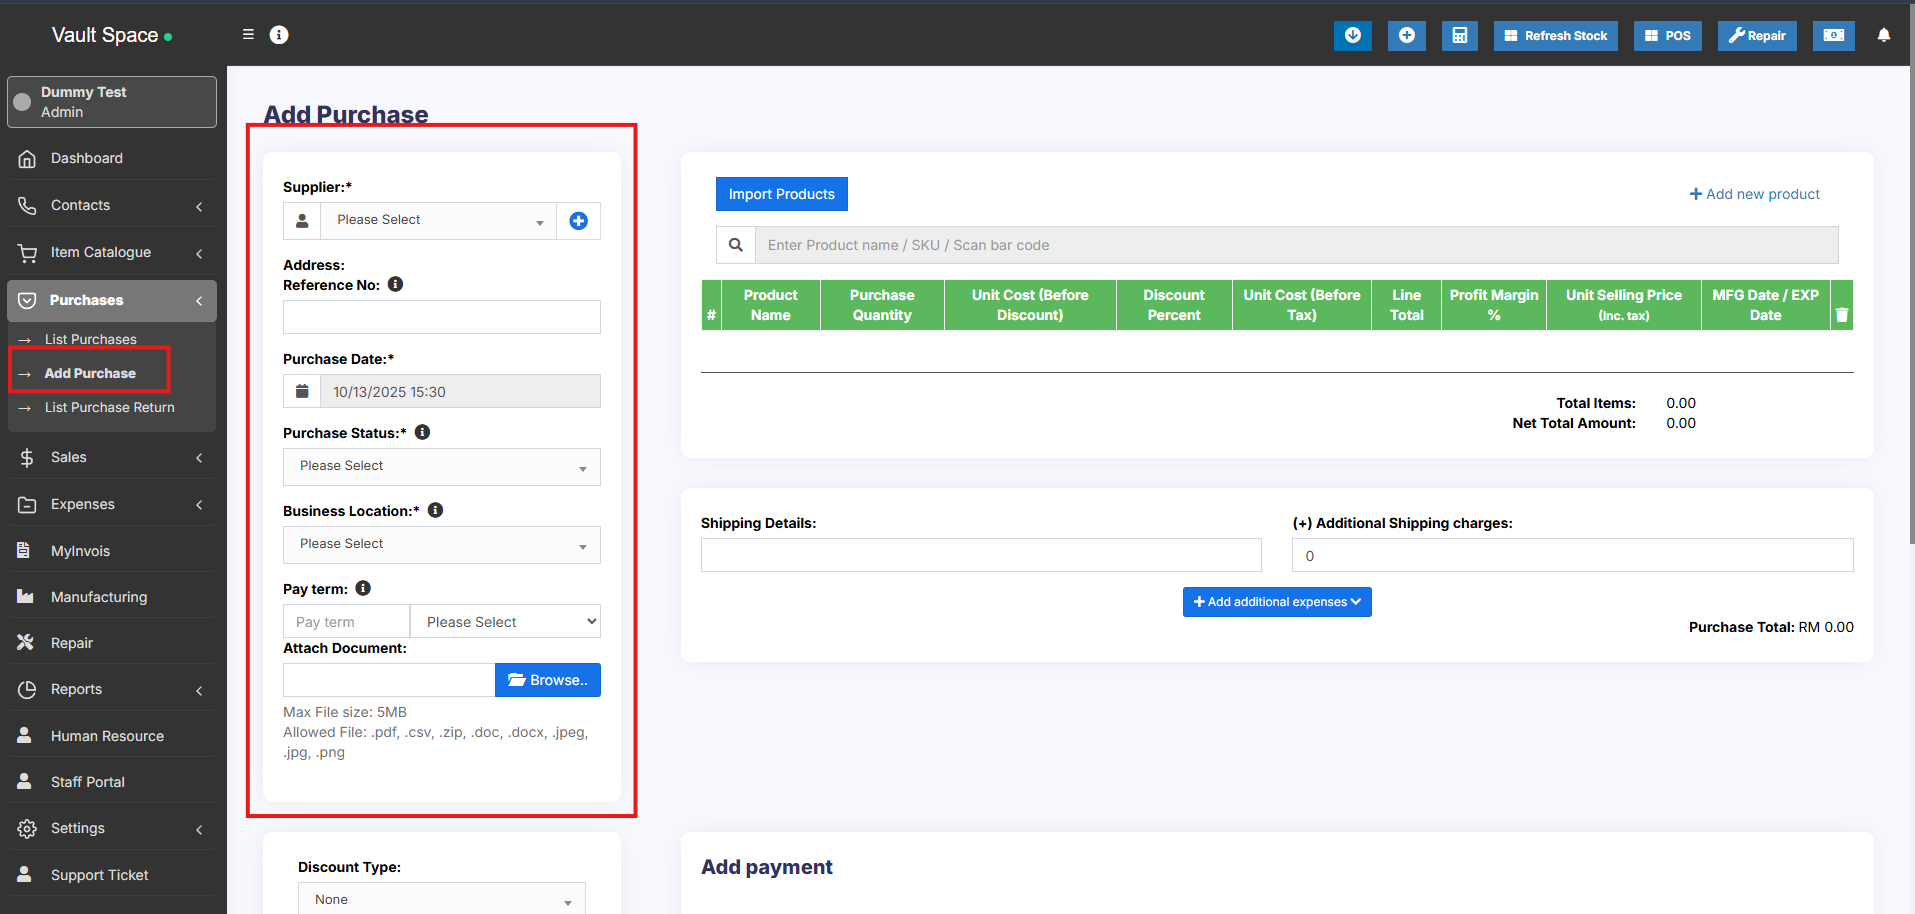Expand the Add additional expenses section
This screenshot has height=914, width=1915.
[1276, 602]
